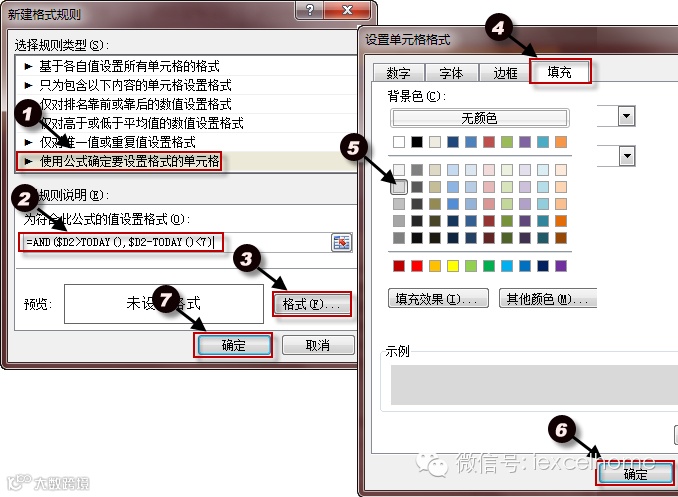Screen dimensions: 678x497
Task: Pick the purple swatch in theme color row
Action: tap(525, 142)
